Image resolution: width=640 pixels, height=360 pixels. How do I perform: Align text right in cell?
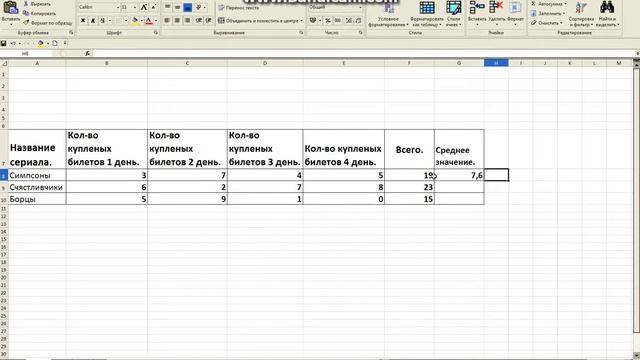(x=187, y=20)
